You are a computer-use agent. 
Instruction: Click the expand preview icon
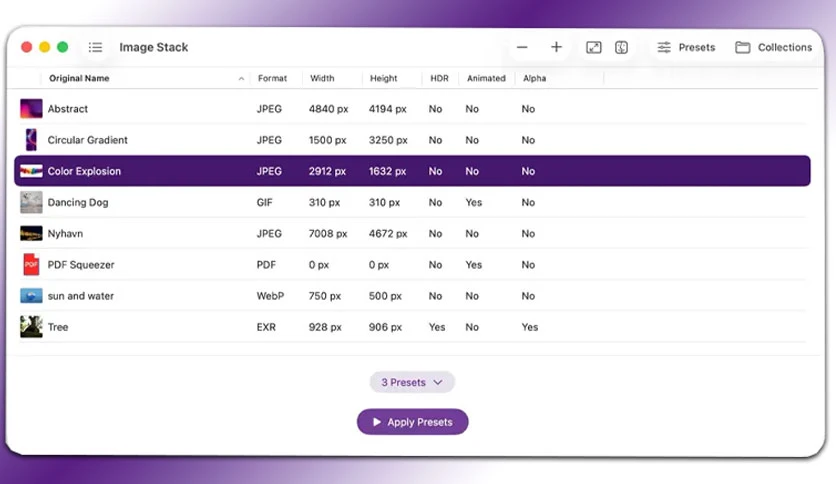pyautogui.click(x=593, y=47)
